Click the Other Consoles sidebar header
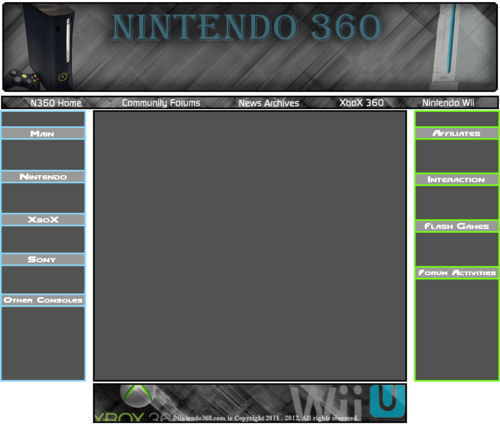This screenshot has height=430, width=500. point(43,300)
